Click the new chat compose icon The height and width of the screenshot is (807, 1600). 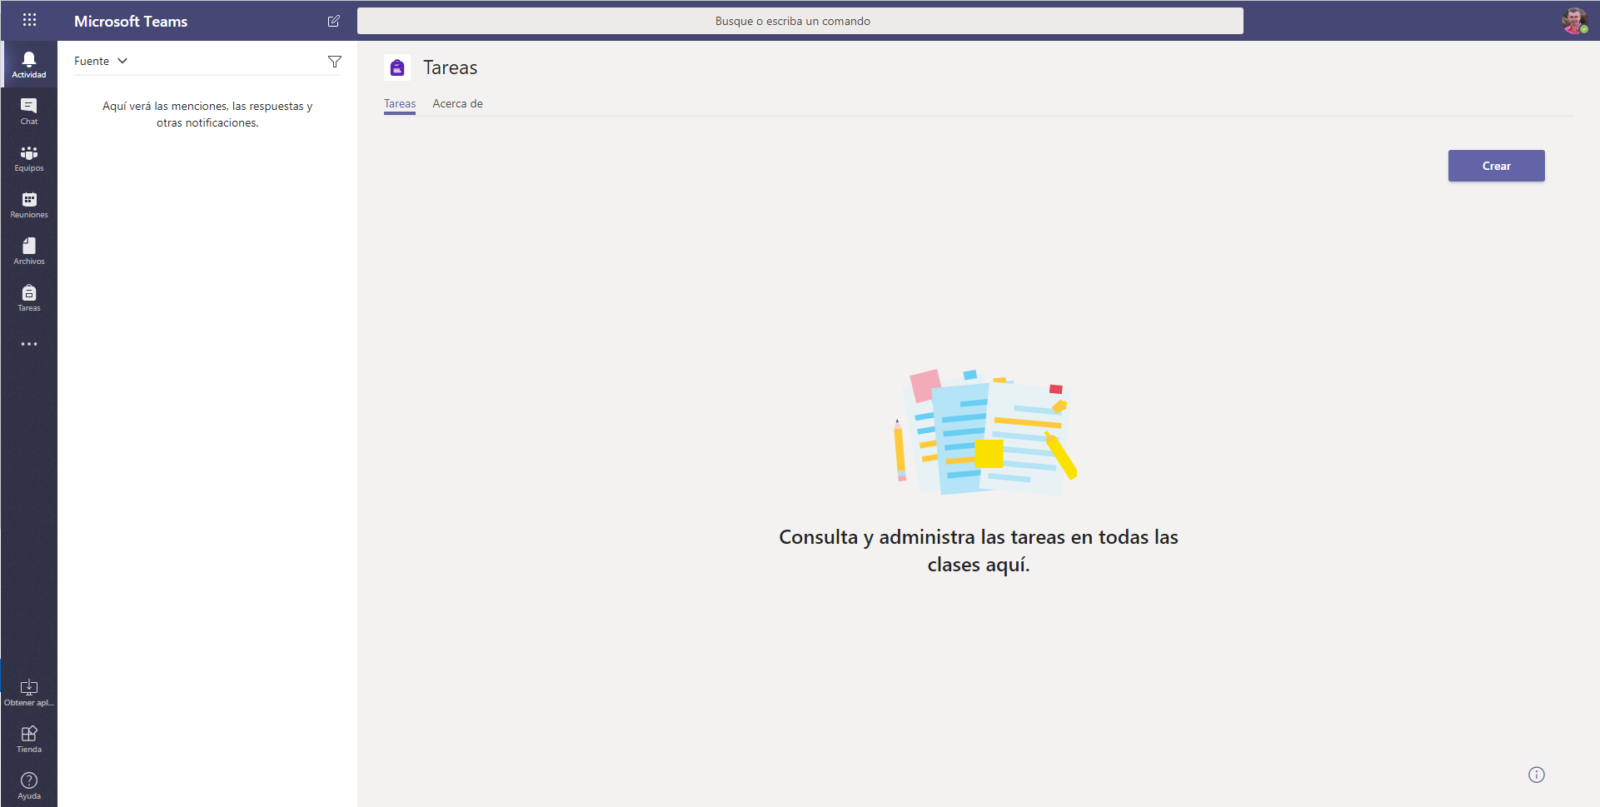pyautogui.click(x=334, y=21)
